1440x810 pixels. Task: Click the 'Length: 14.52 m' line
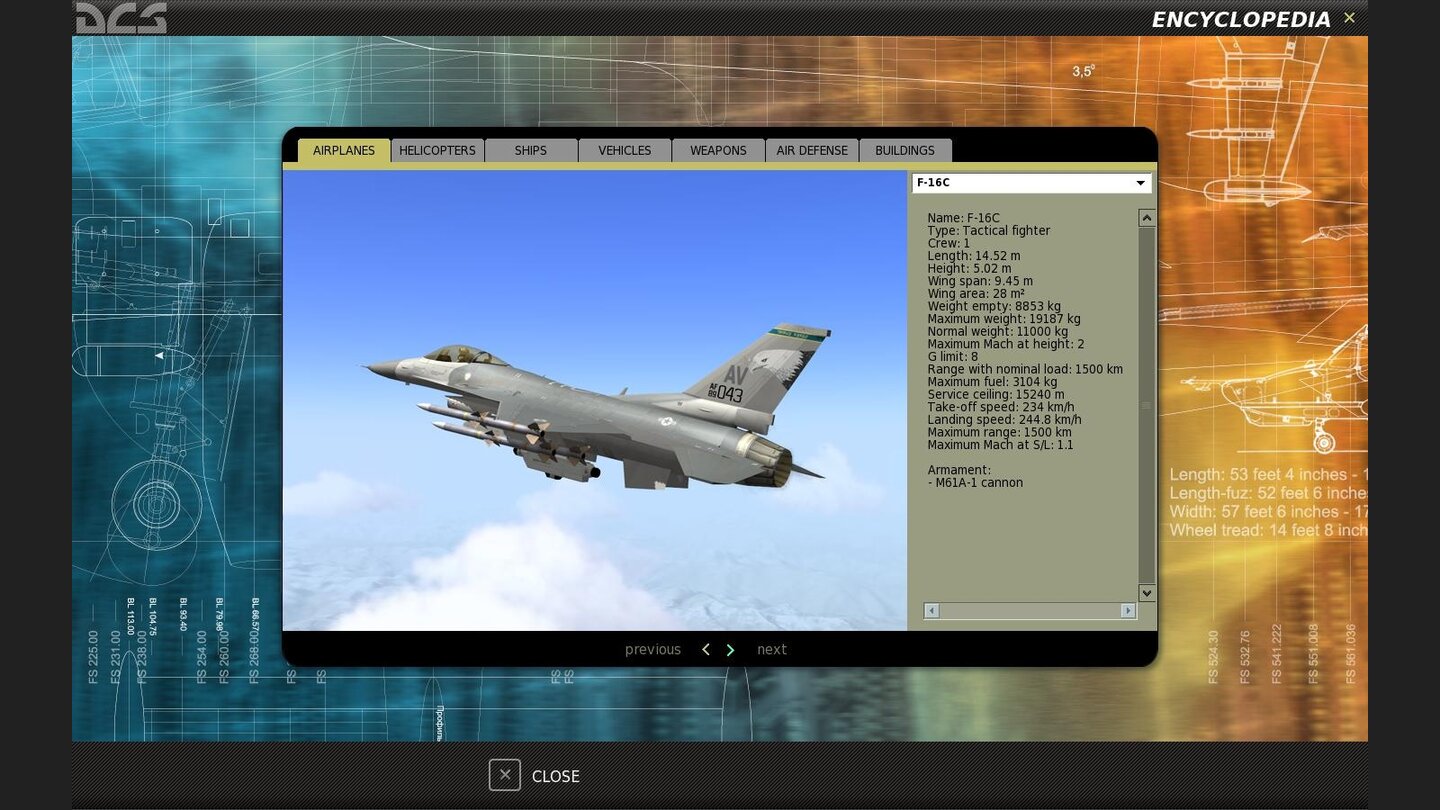point(973,256)
